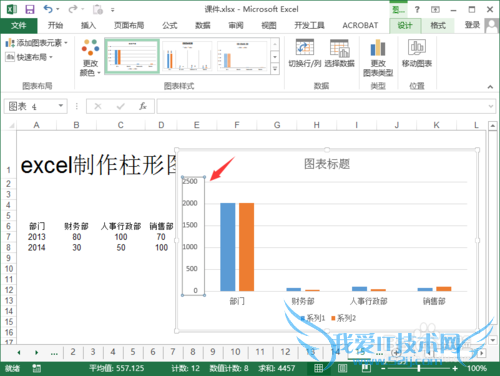Zoom out with the minus button
The height and width of the screenshot is (376, 500).
(383, 368)
